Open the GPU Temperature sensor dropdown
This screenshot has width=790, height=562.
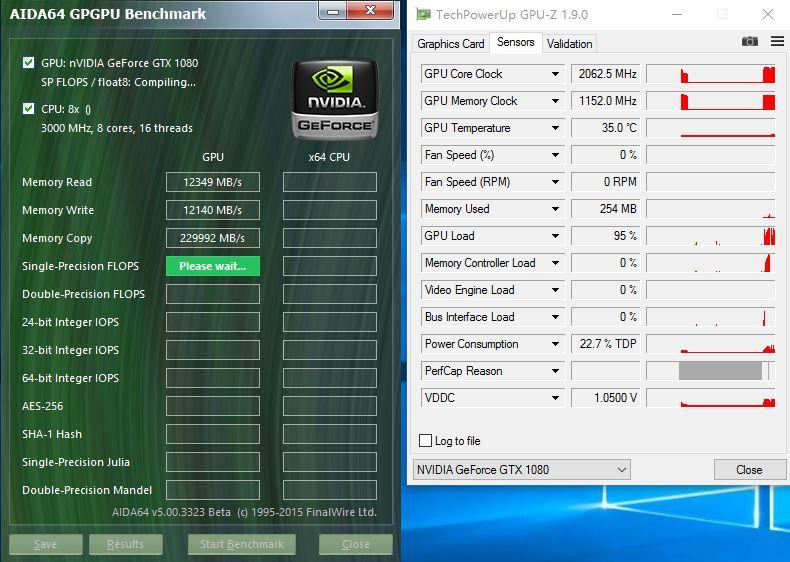pyautogui.click(x=555, y=128)
